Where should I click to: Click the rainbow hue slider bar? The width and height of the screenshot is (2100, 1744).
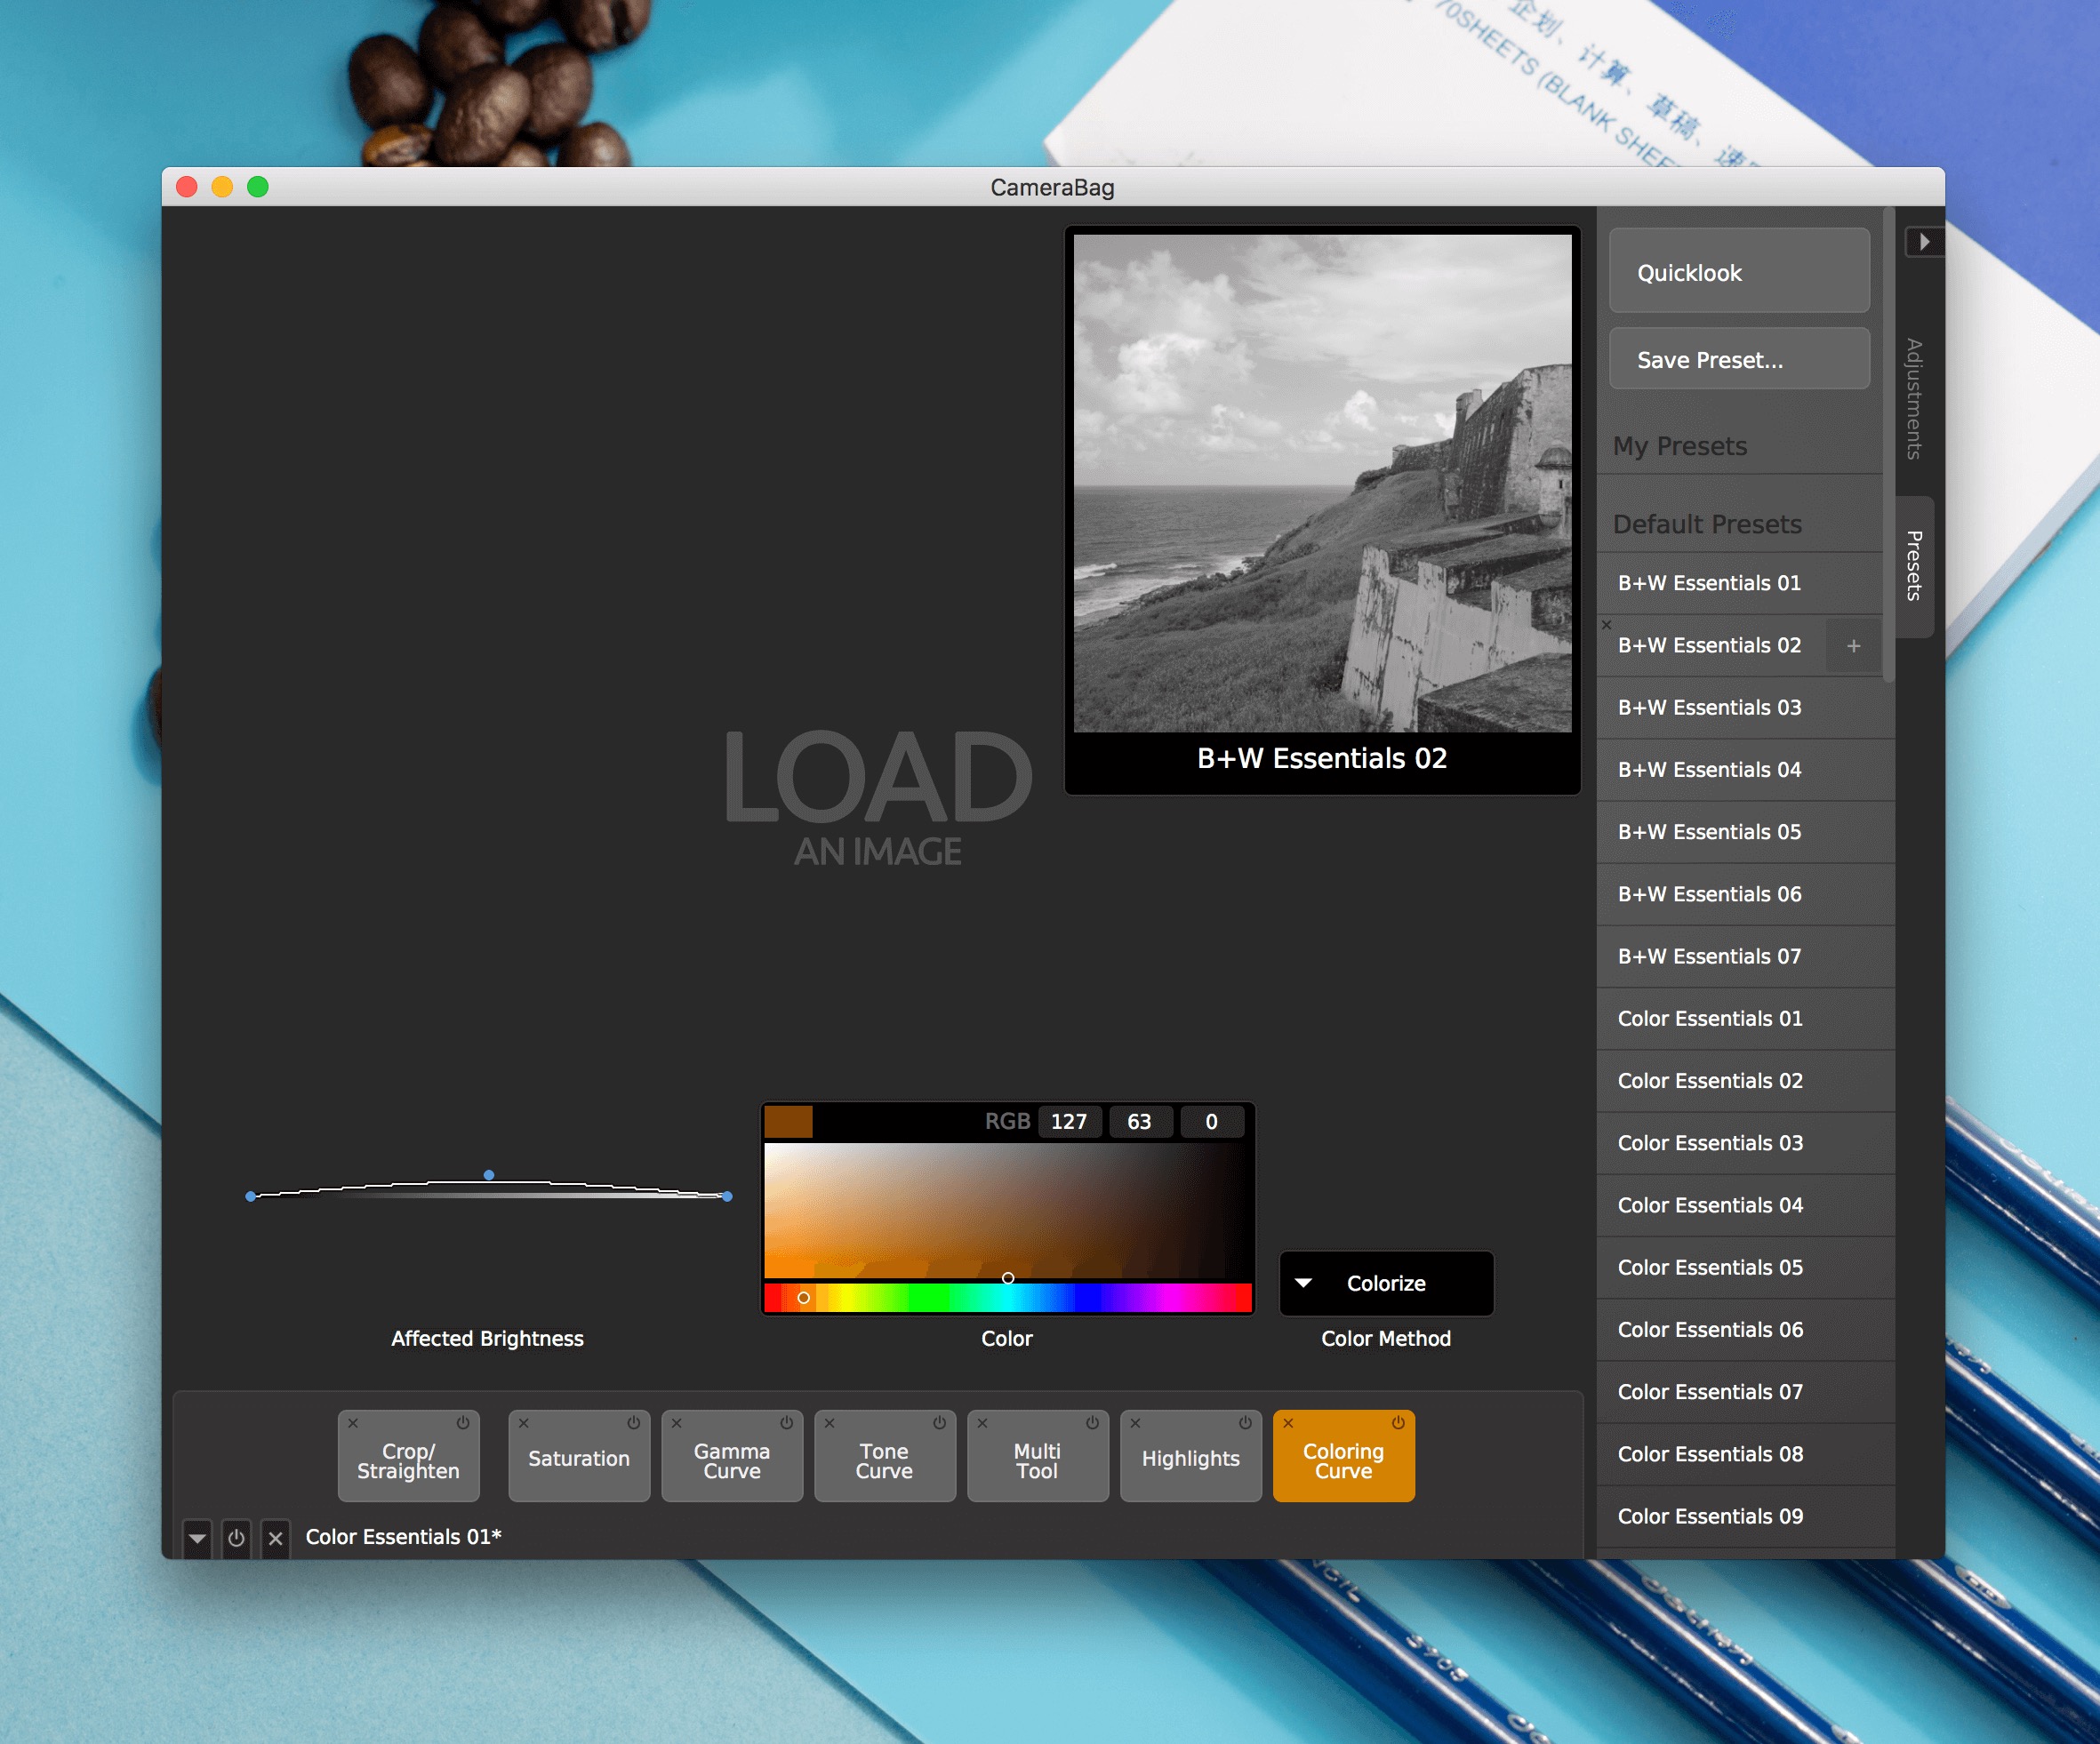point(1008,1298)
